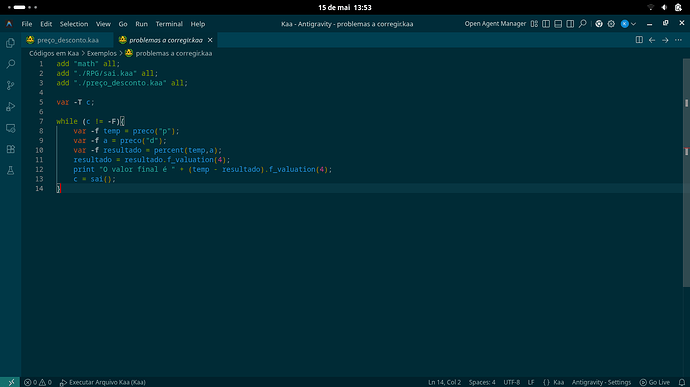
Task: Click line 7 number in the gutter
Action: [41, 121]
